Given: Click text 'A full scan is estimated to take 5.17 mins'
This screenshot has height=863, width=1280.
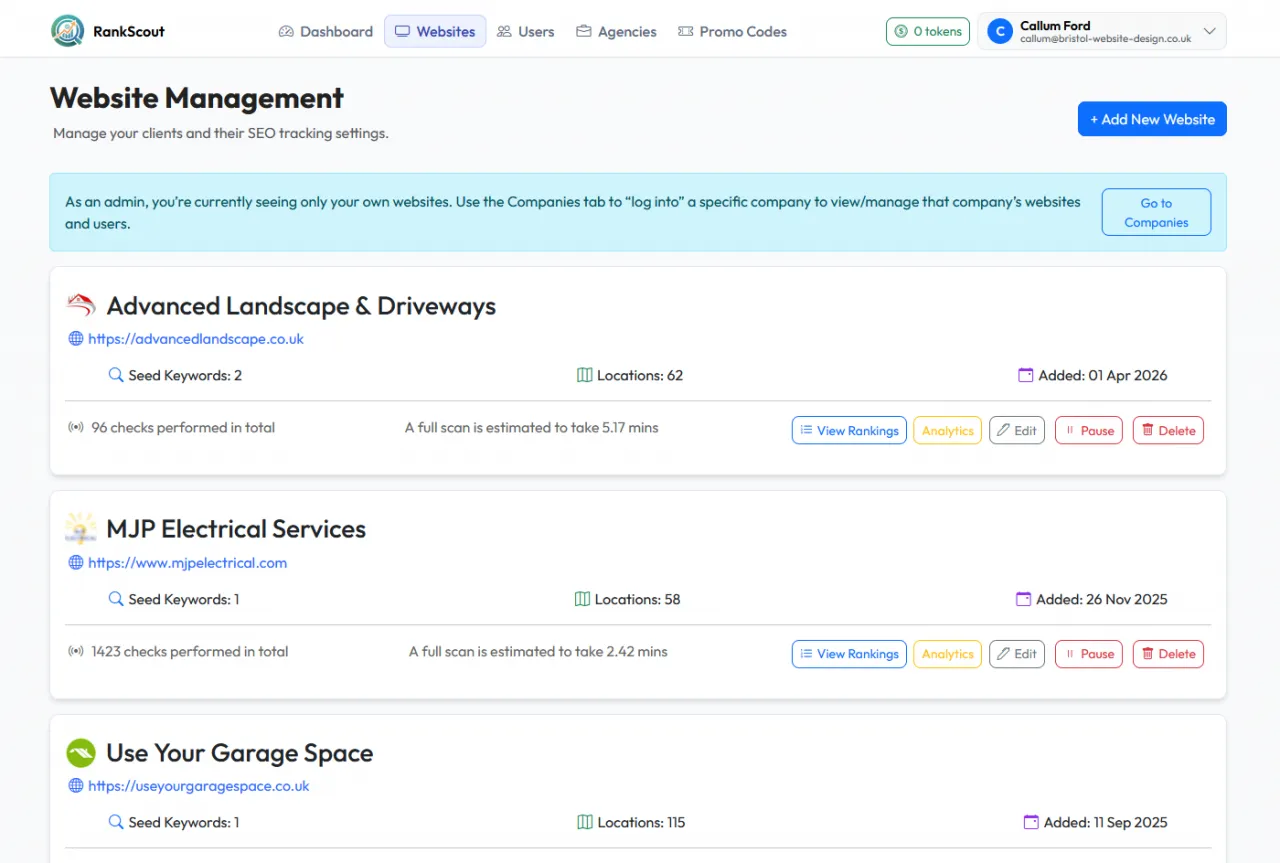Looking at the screenshot, I should [532, 427].
